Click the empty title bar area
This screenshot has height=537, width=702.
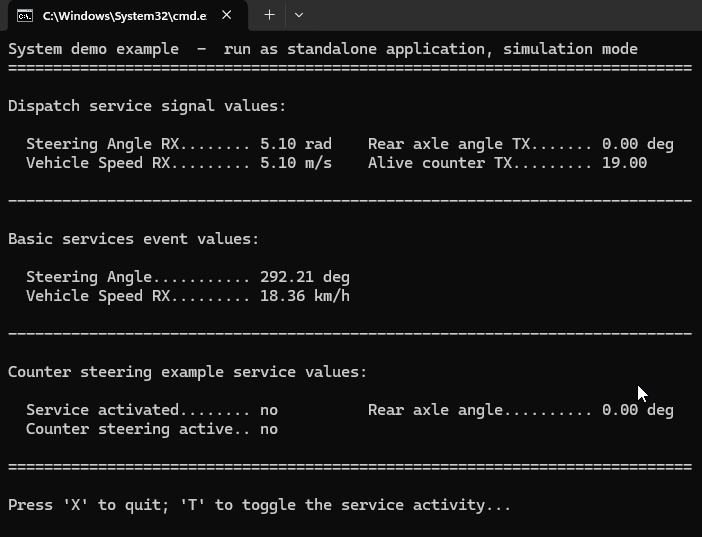(x=500, y=16)
